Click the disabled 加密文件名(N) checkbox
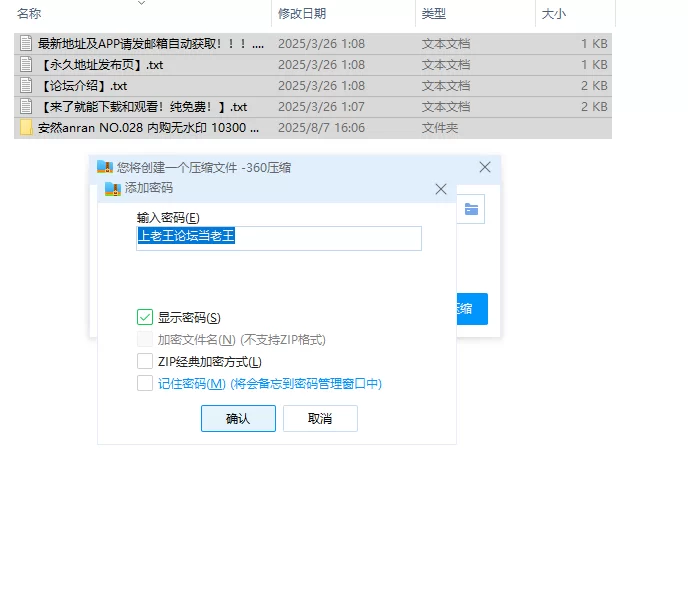Image resolution: width=688 pixels, height=613 pixels. (x=145, y=339)
